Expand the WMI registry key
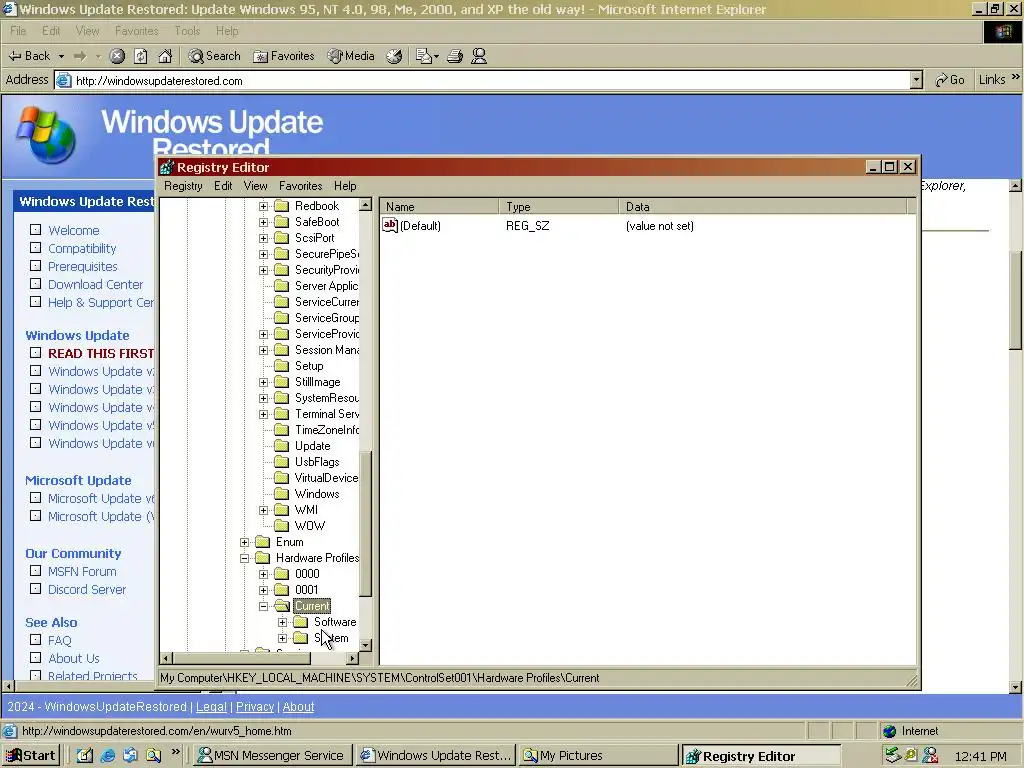Viewport: 1024px width, 768px height. 263,510
